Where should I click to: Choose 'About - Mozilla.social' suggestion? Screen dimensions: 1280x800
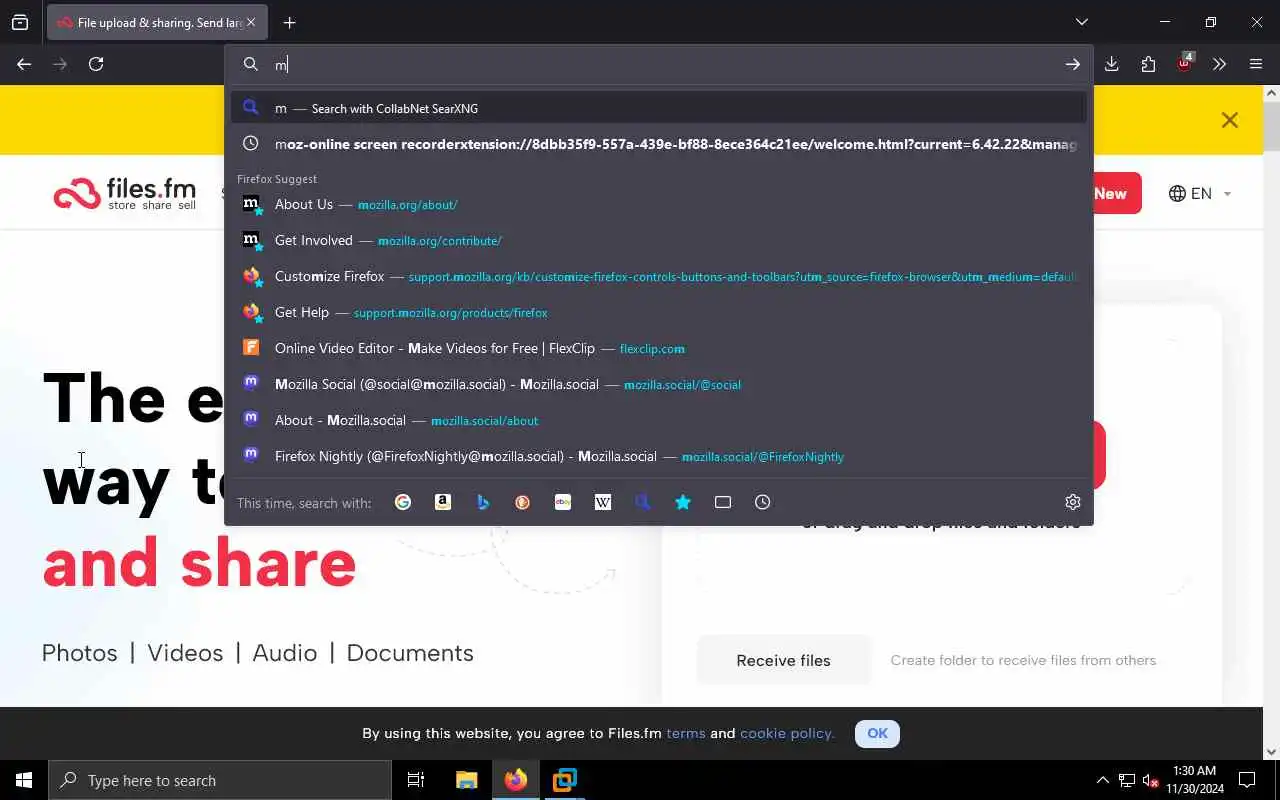[x=659, y=420]
